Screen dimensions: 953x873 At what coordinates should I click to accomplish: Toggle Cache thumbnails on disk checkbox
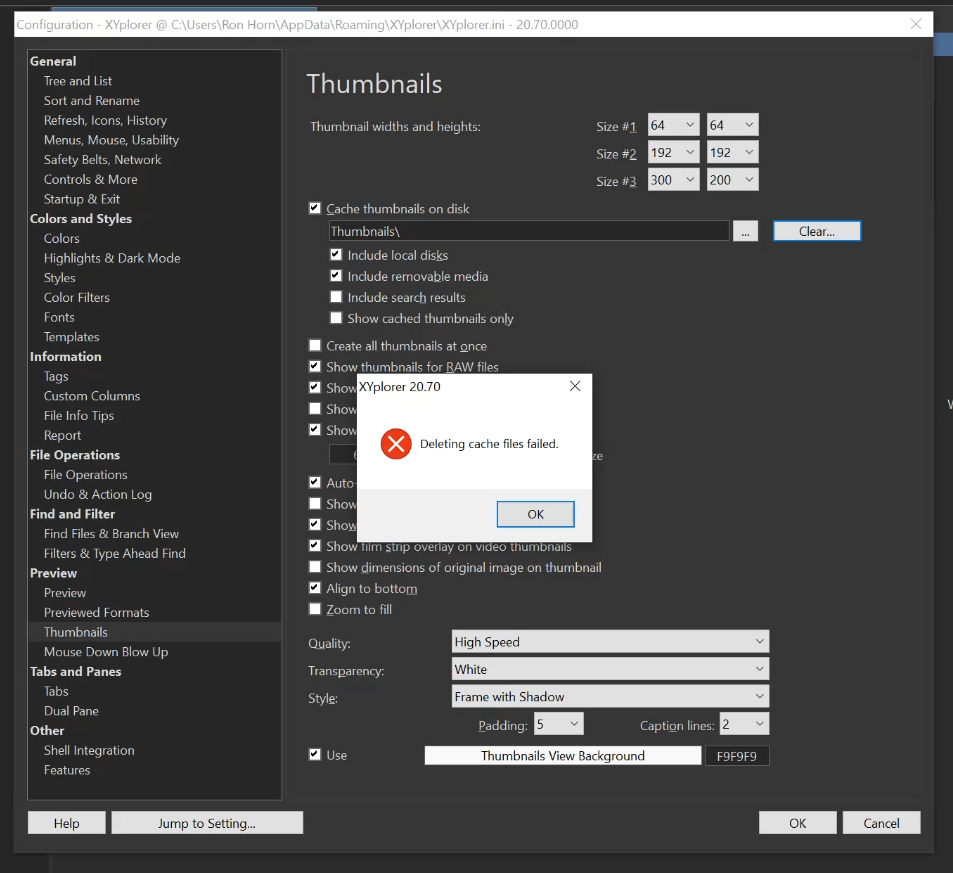[316, 209]
